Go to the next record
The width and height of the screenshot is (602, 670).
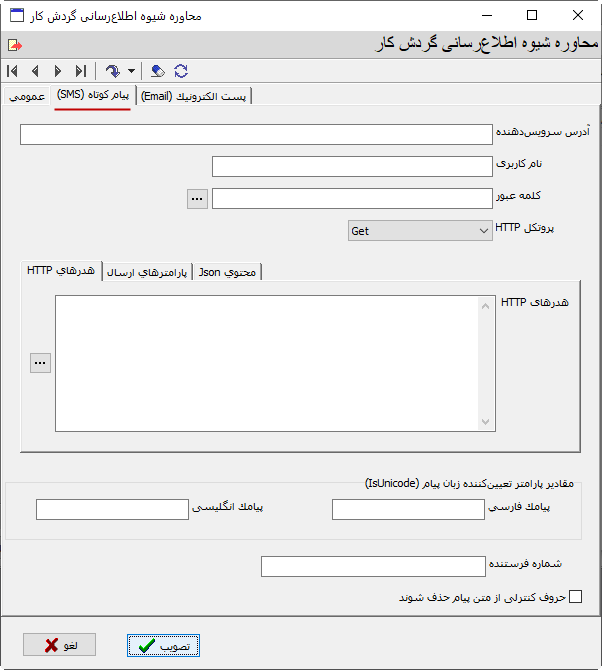point(58,71)
